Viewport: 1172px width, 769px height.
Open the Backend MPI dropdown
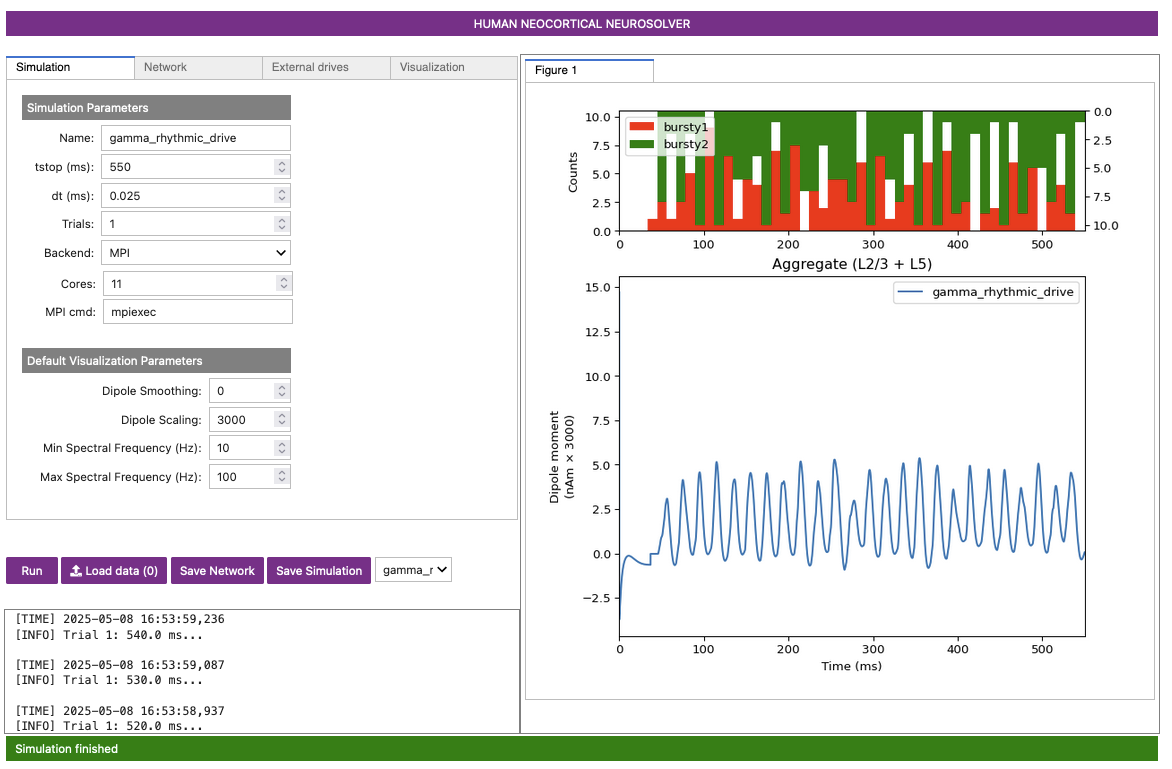click(x=196, y=253)
